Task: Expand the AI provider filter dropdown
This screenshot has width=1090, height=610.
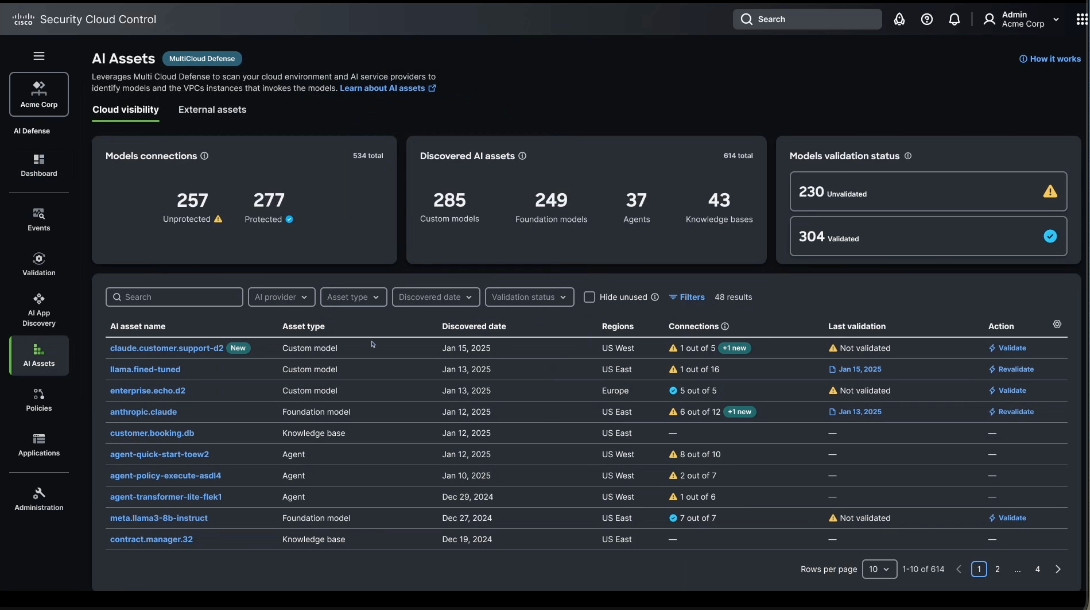Action: pos(281,297)
